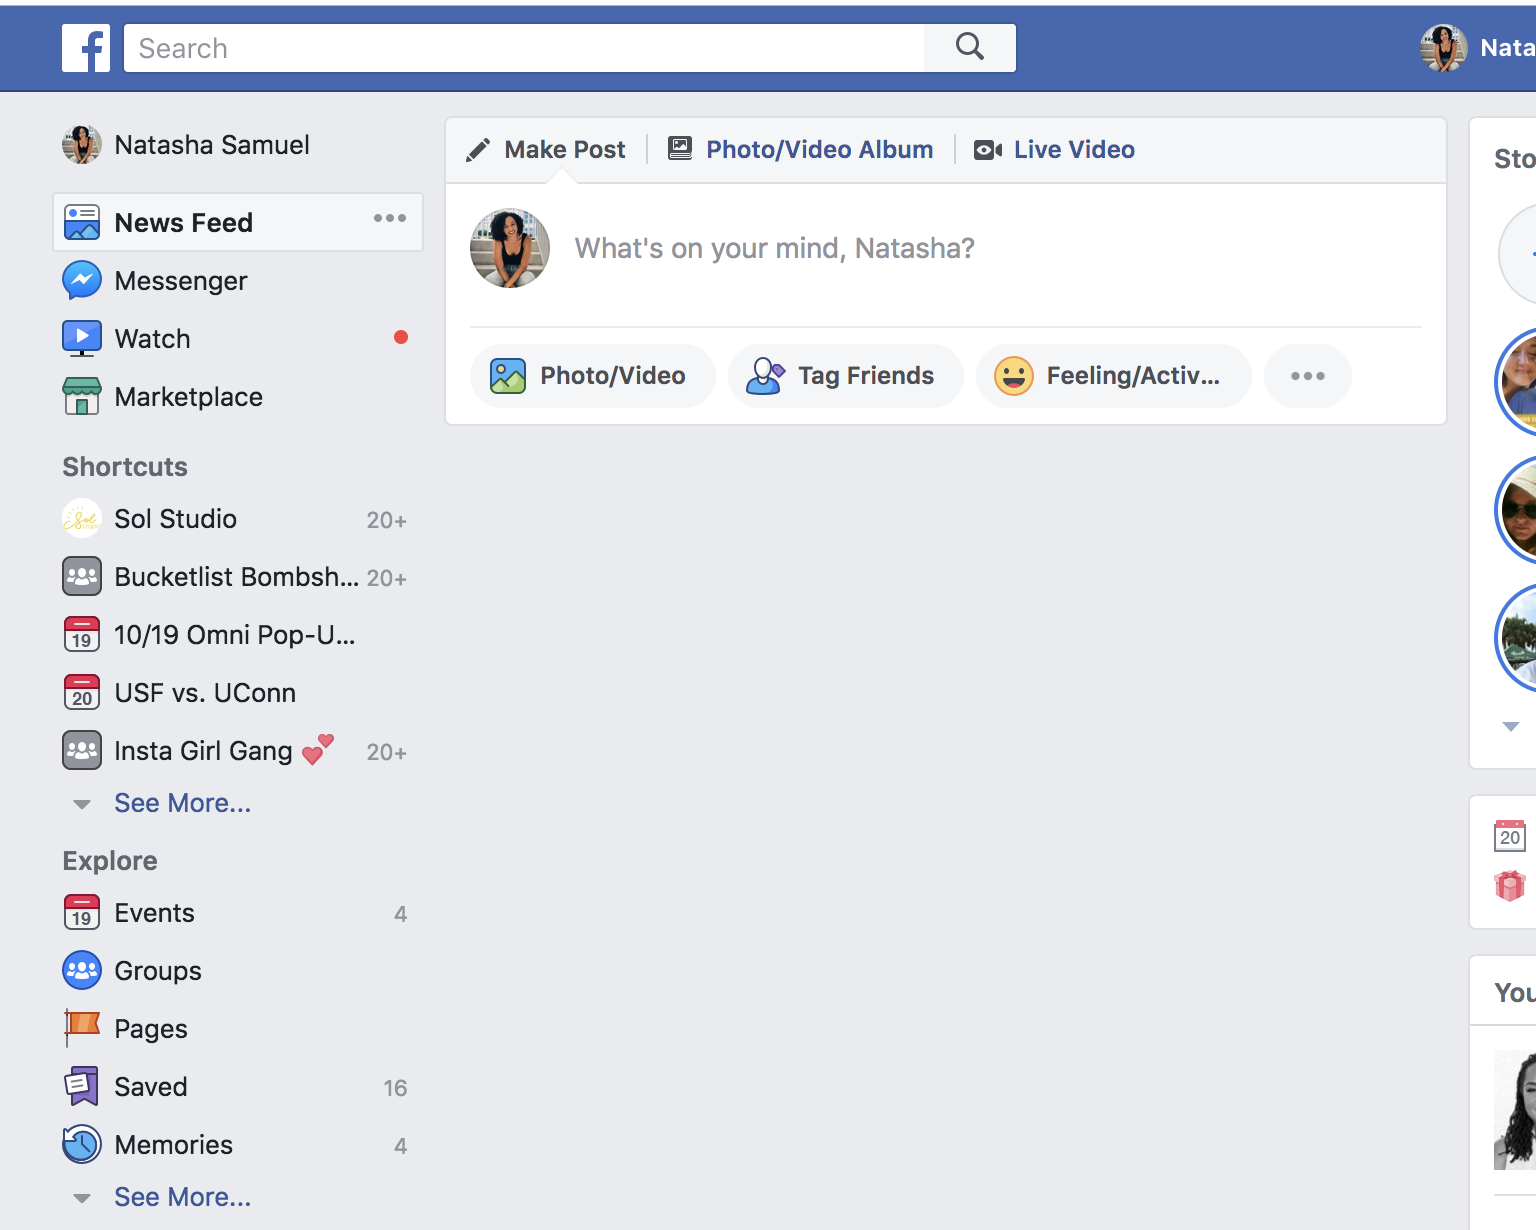This screenshot has width=1536, height=1230.
Task: Click the See More link under Explore
Action: tap(183, 1197)
